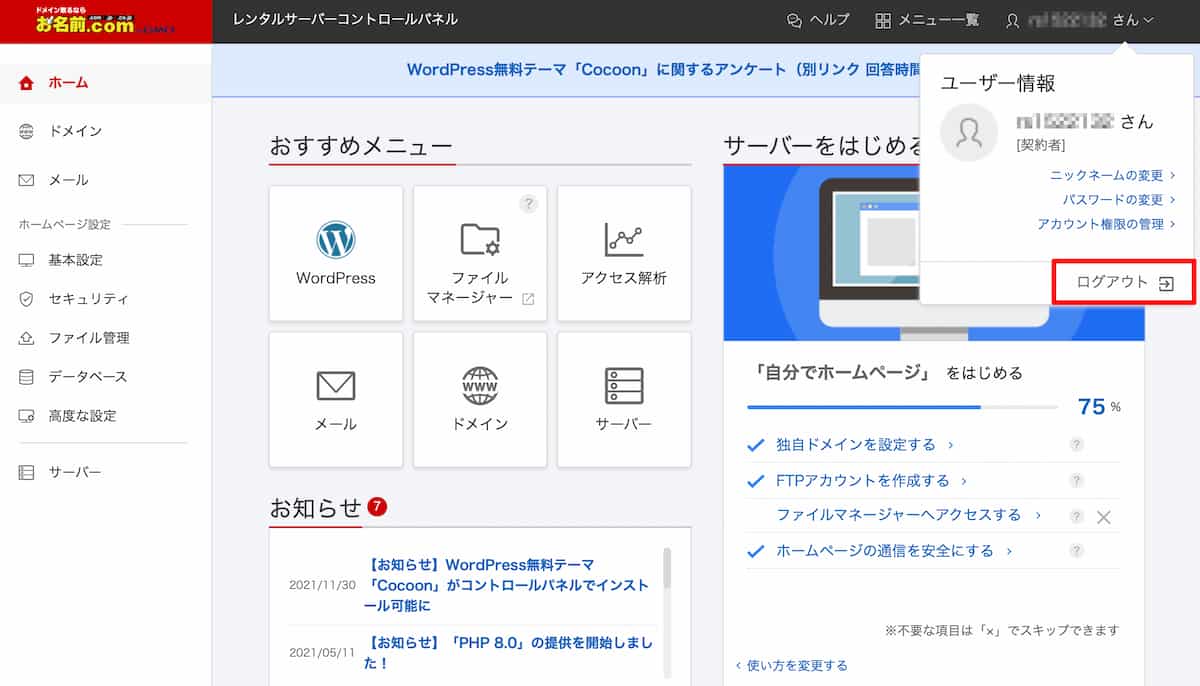This screenshot has height=686, width=1200.
Task: Click the メール envelope tile
Action: click(336, 399)
